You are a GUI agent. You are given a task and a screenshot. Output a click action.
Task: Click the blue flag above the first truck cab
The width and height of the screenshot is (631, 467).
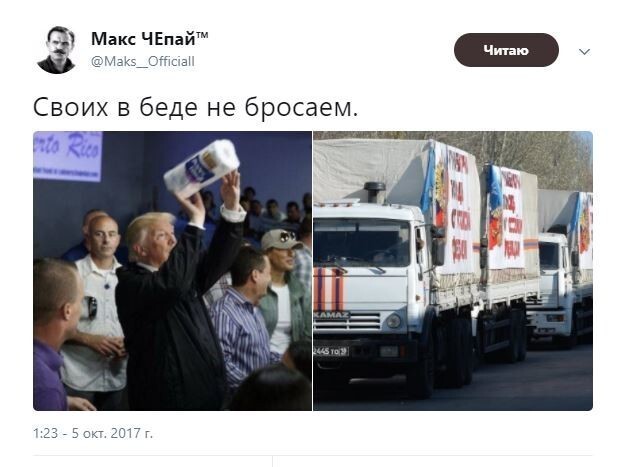click(x=428, y=179)
